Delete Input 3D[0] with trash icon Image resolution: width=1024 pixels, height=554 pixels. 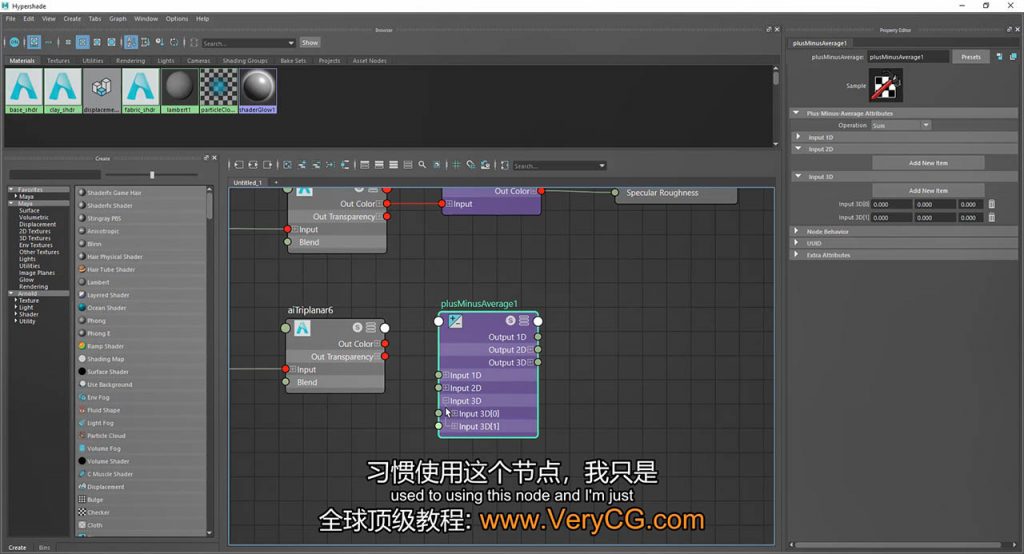pyautogui.click(x=991, y=204)
